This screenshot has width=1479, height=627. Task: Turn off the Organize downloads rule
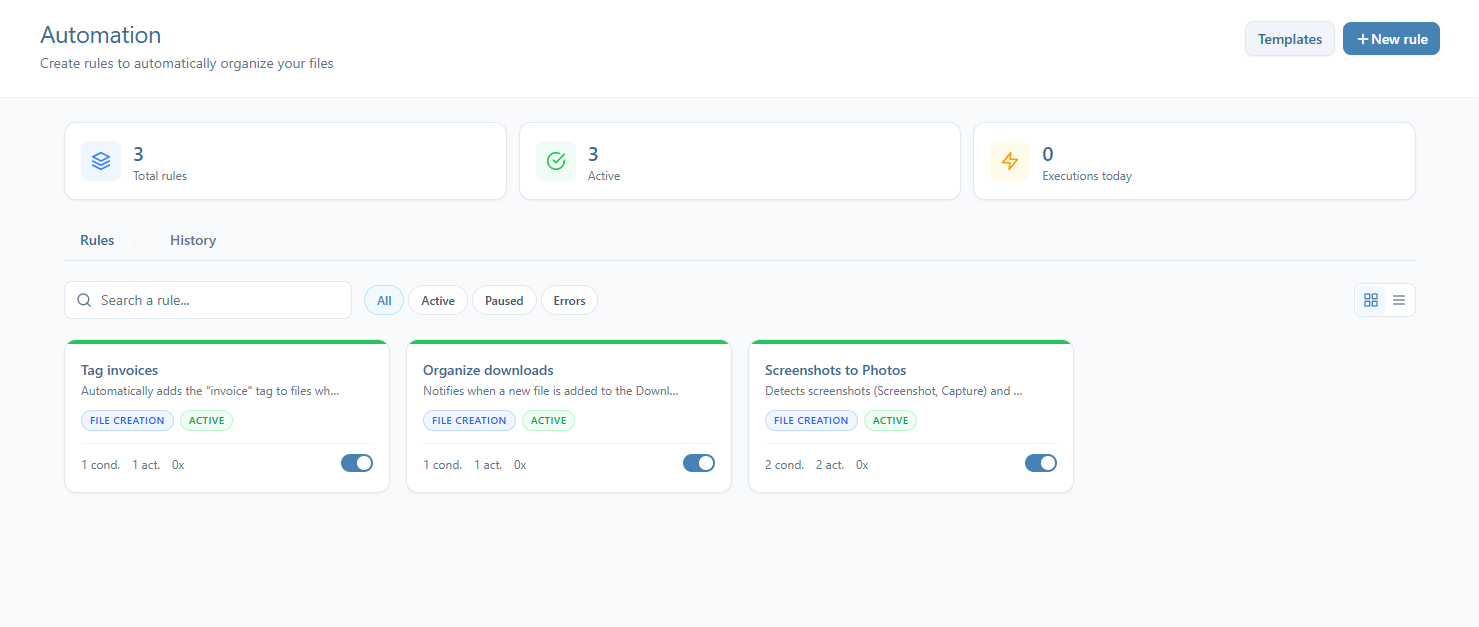(x=698, y=463)
